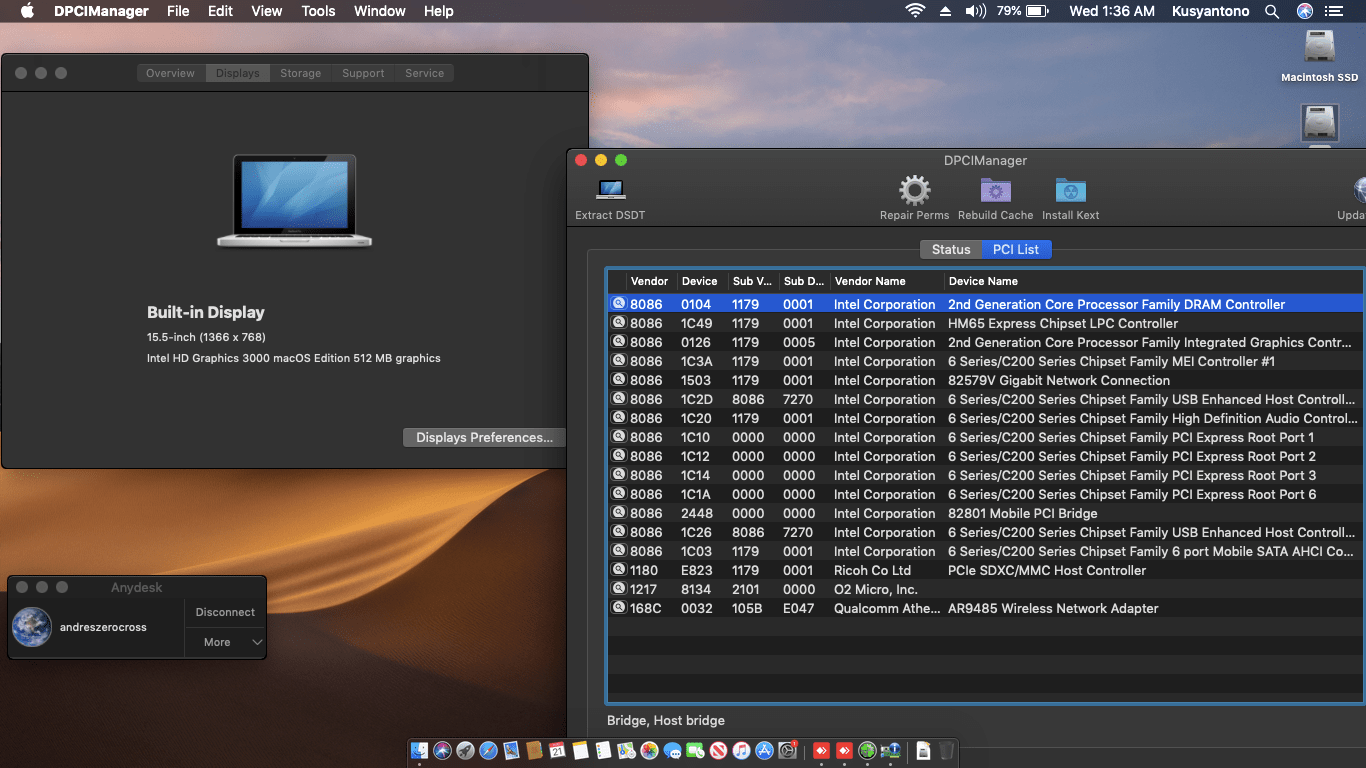Click the volume icon in the menu bar
This screenshot has height=768, width=1366.
coord(975,11)
